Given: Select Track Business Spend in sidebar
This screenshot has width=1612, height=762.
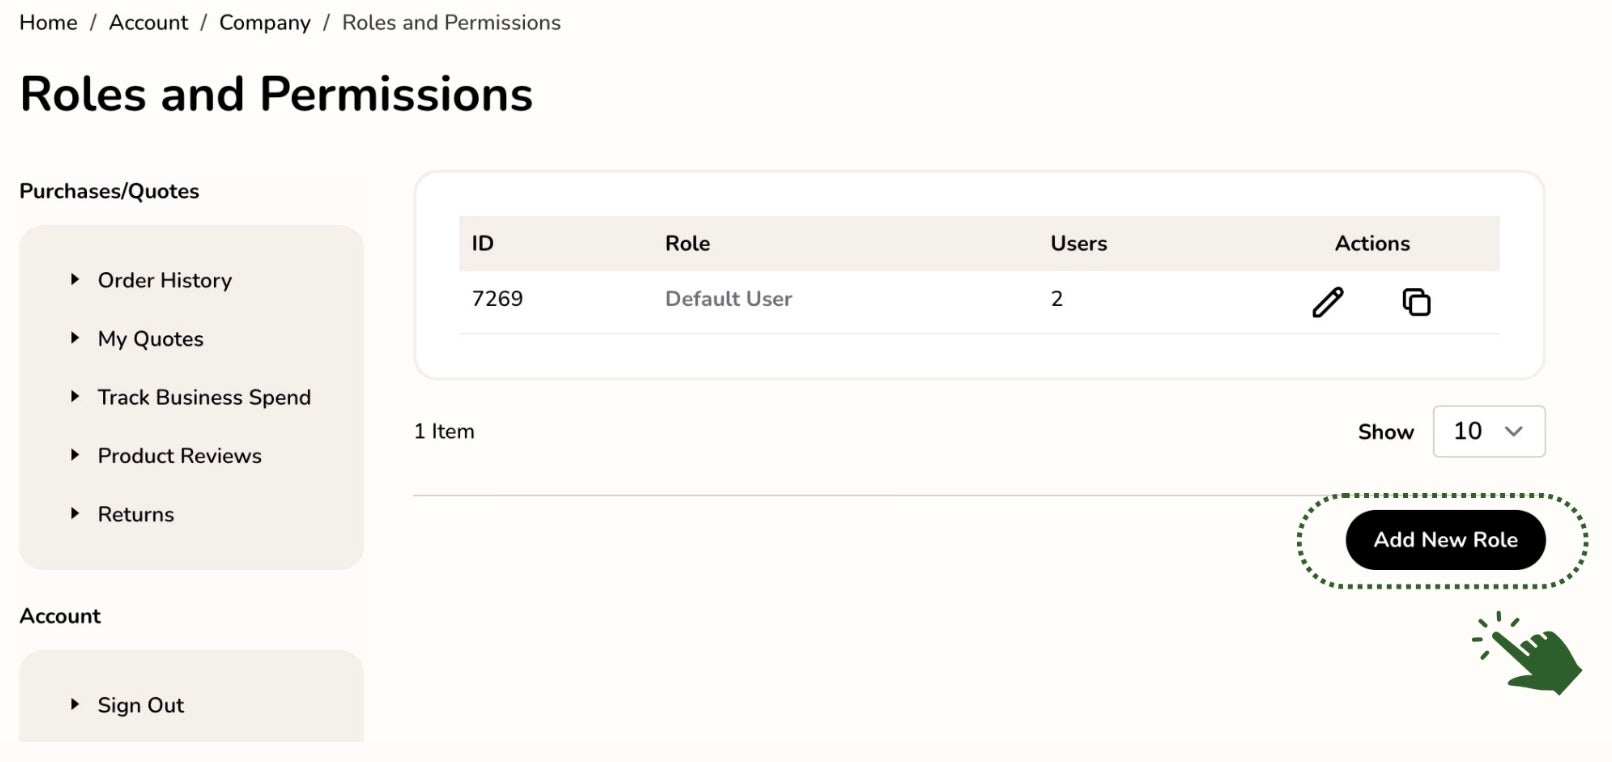Looking at the screenshot, I should [204, 397].
